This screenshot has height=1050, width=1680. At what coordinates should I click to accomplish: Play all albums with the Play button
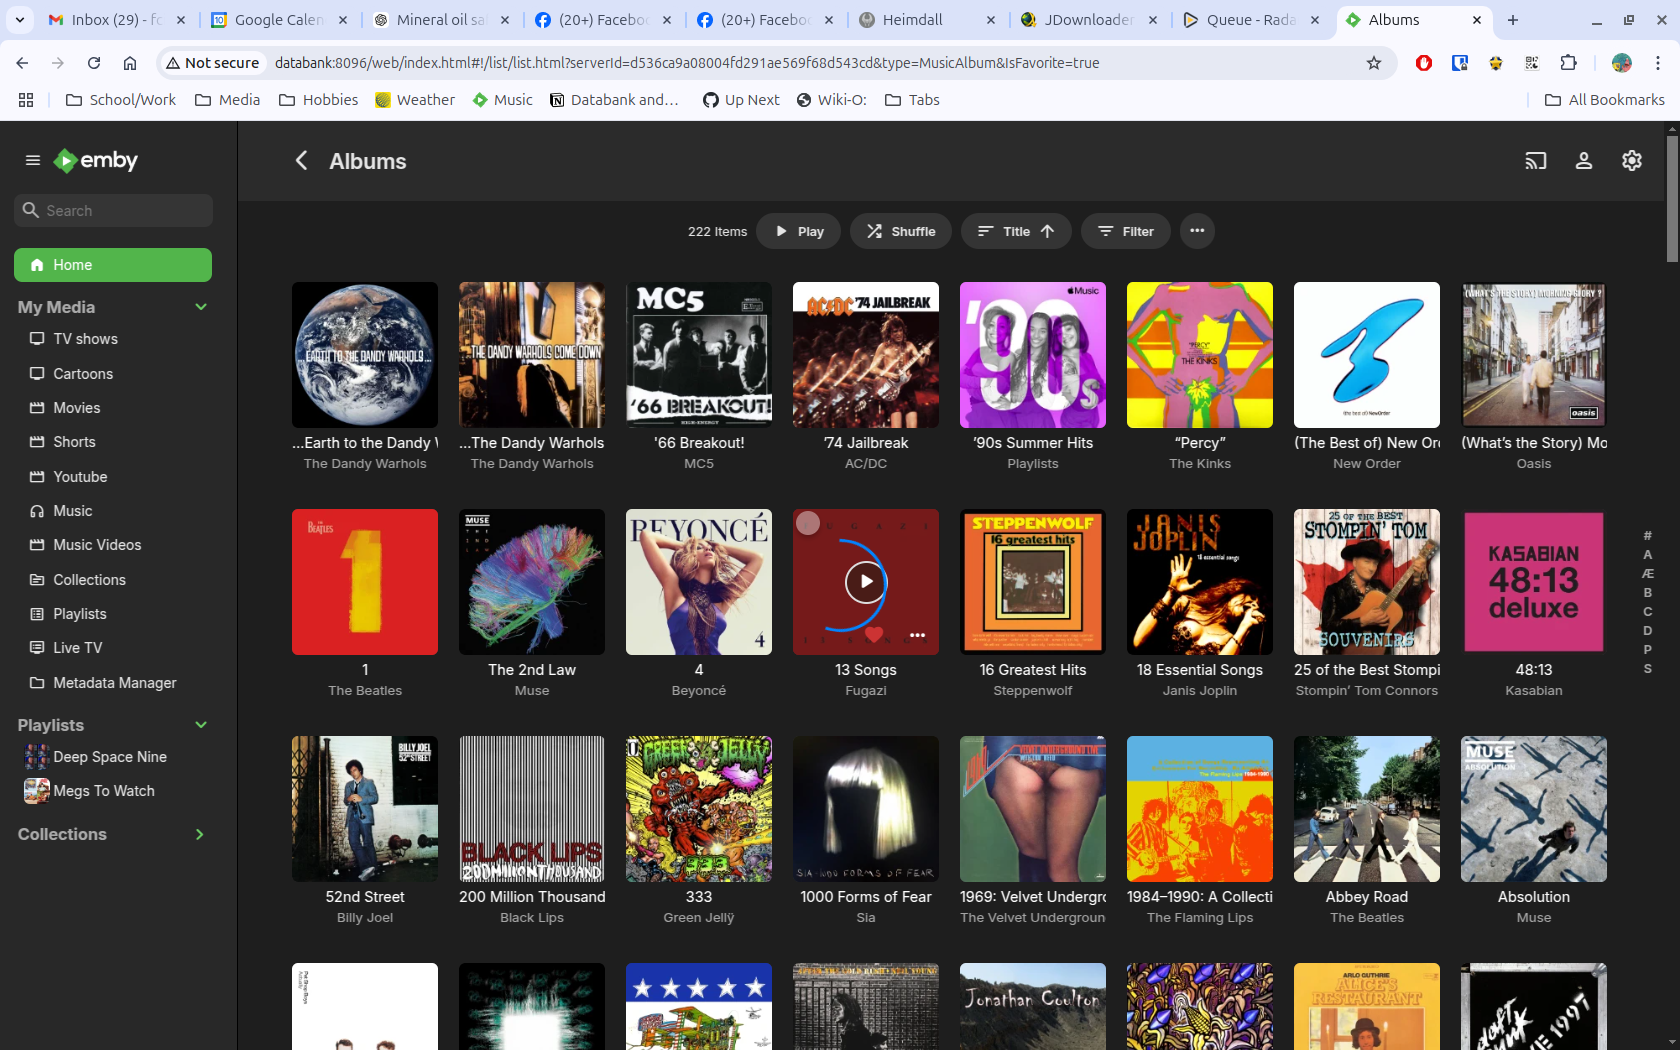tap(799, 231)
